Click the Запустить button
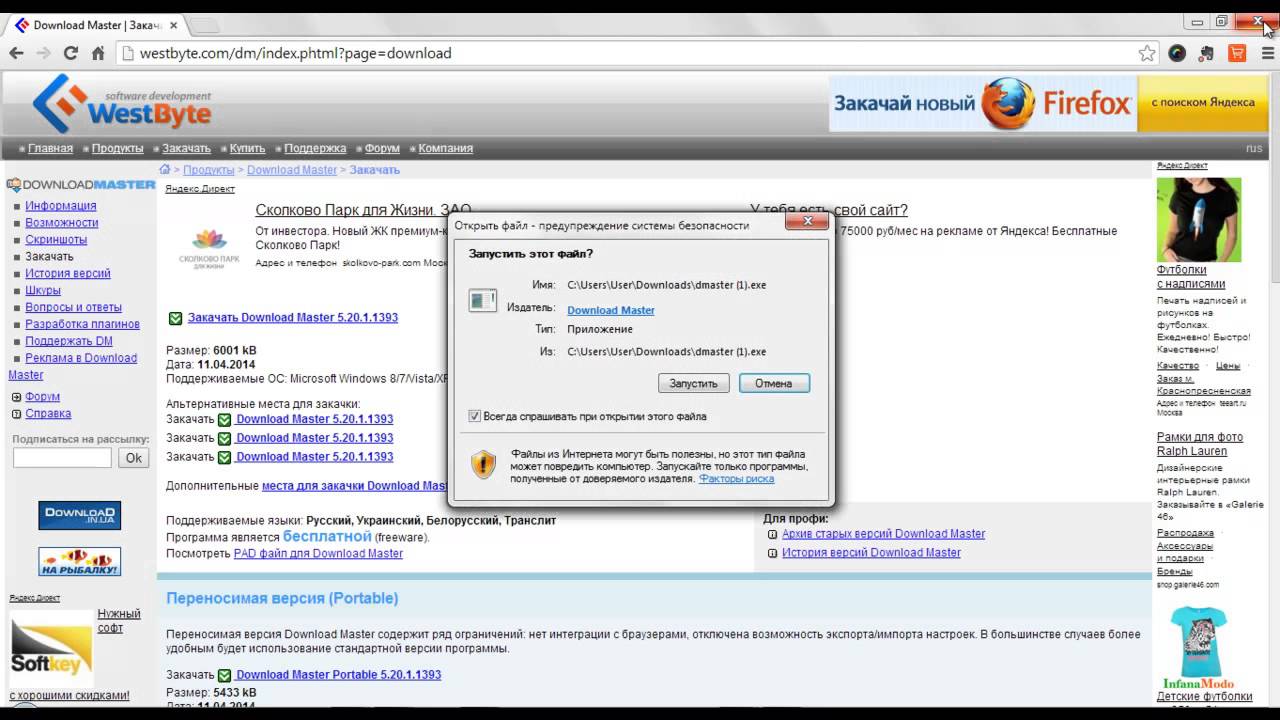 click(x=694, y=383)
